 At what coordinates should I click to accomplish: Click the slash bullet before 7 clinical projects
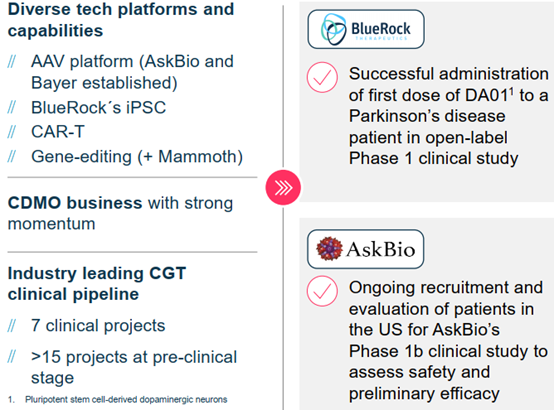pyautogui.click(x=12, y=326)
